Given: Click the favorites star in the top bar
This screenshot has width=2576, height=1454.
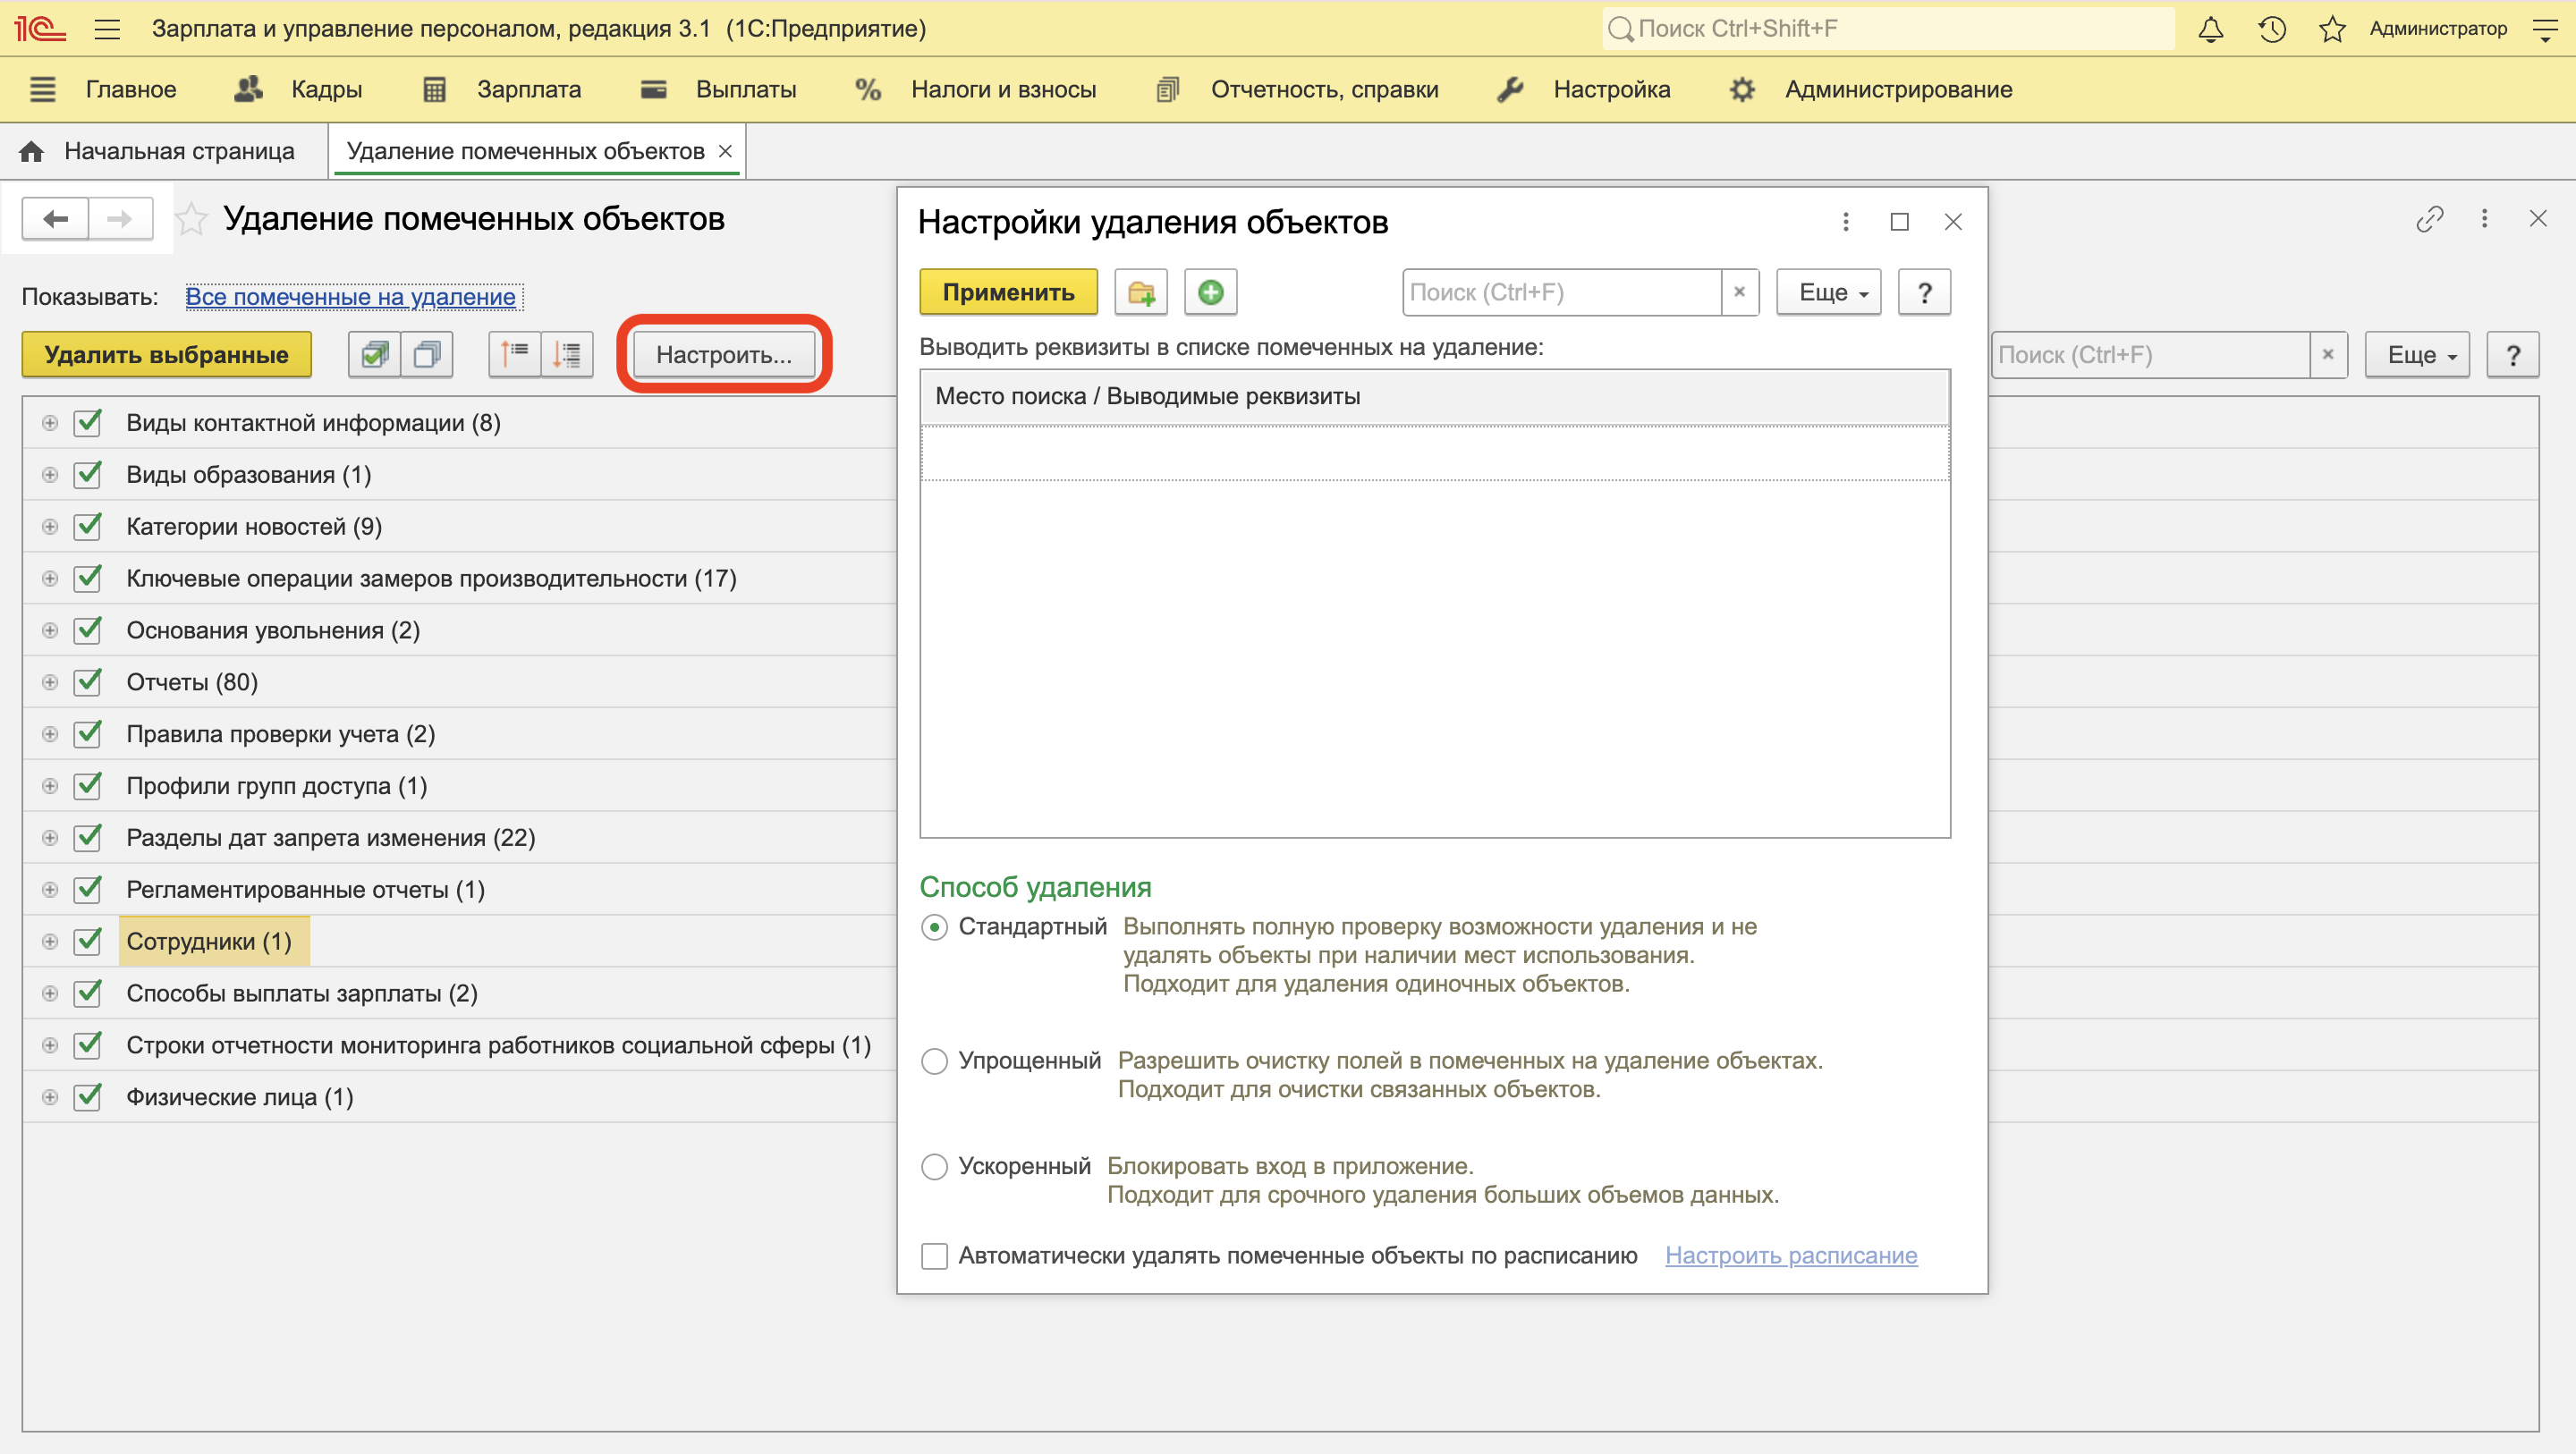Looking at the screenshot, I should pos(2331,29).
